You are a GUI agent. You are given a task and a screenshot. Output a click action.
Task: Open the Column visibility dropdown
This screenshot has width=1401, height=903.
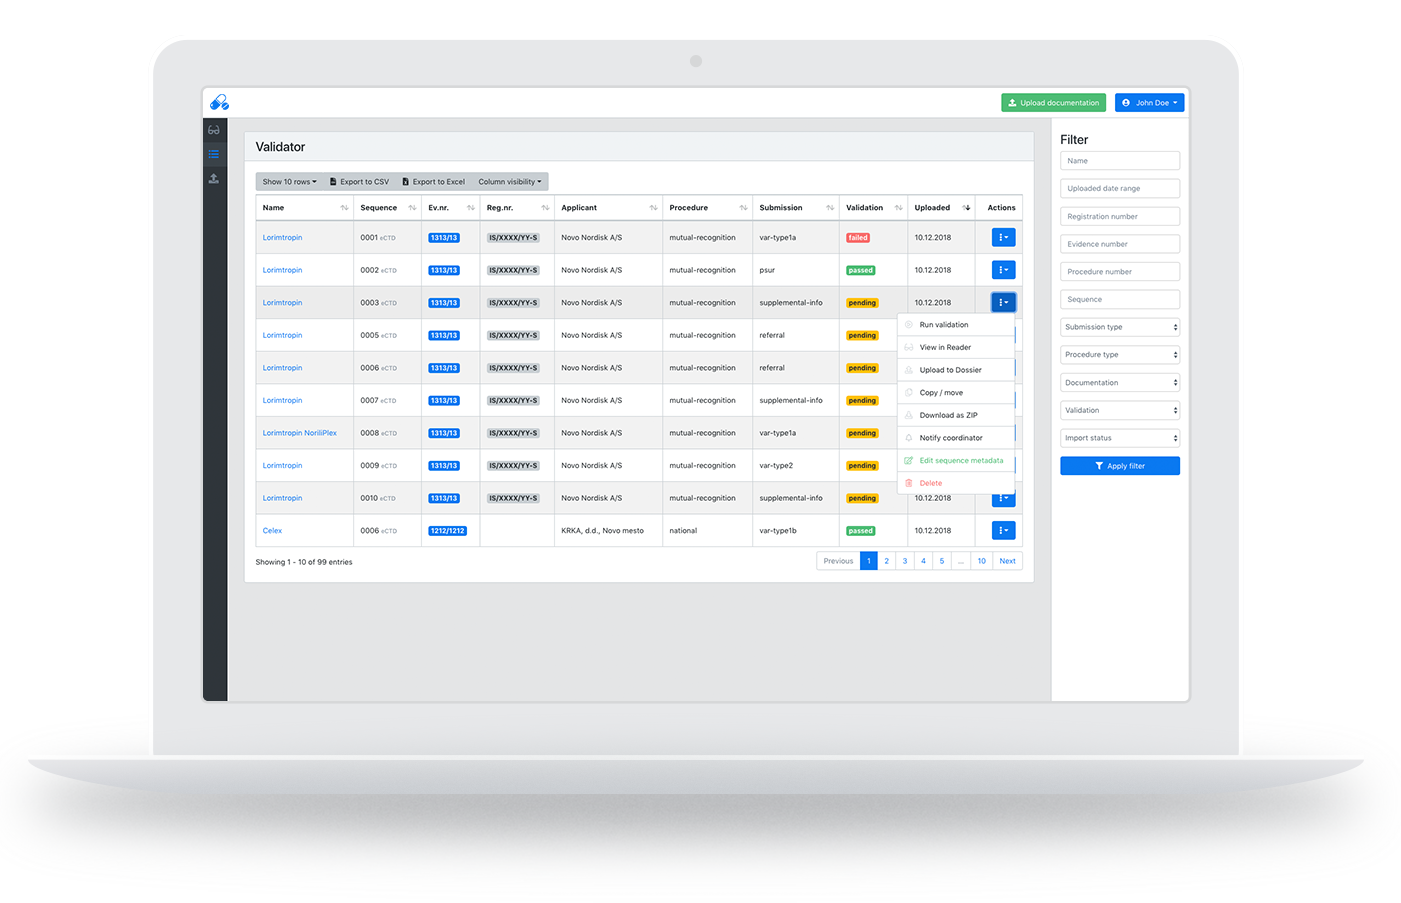pyautogui.click(x=509, y=182)
